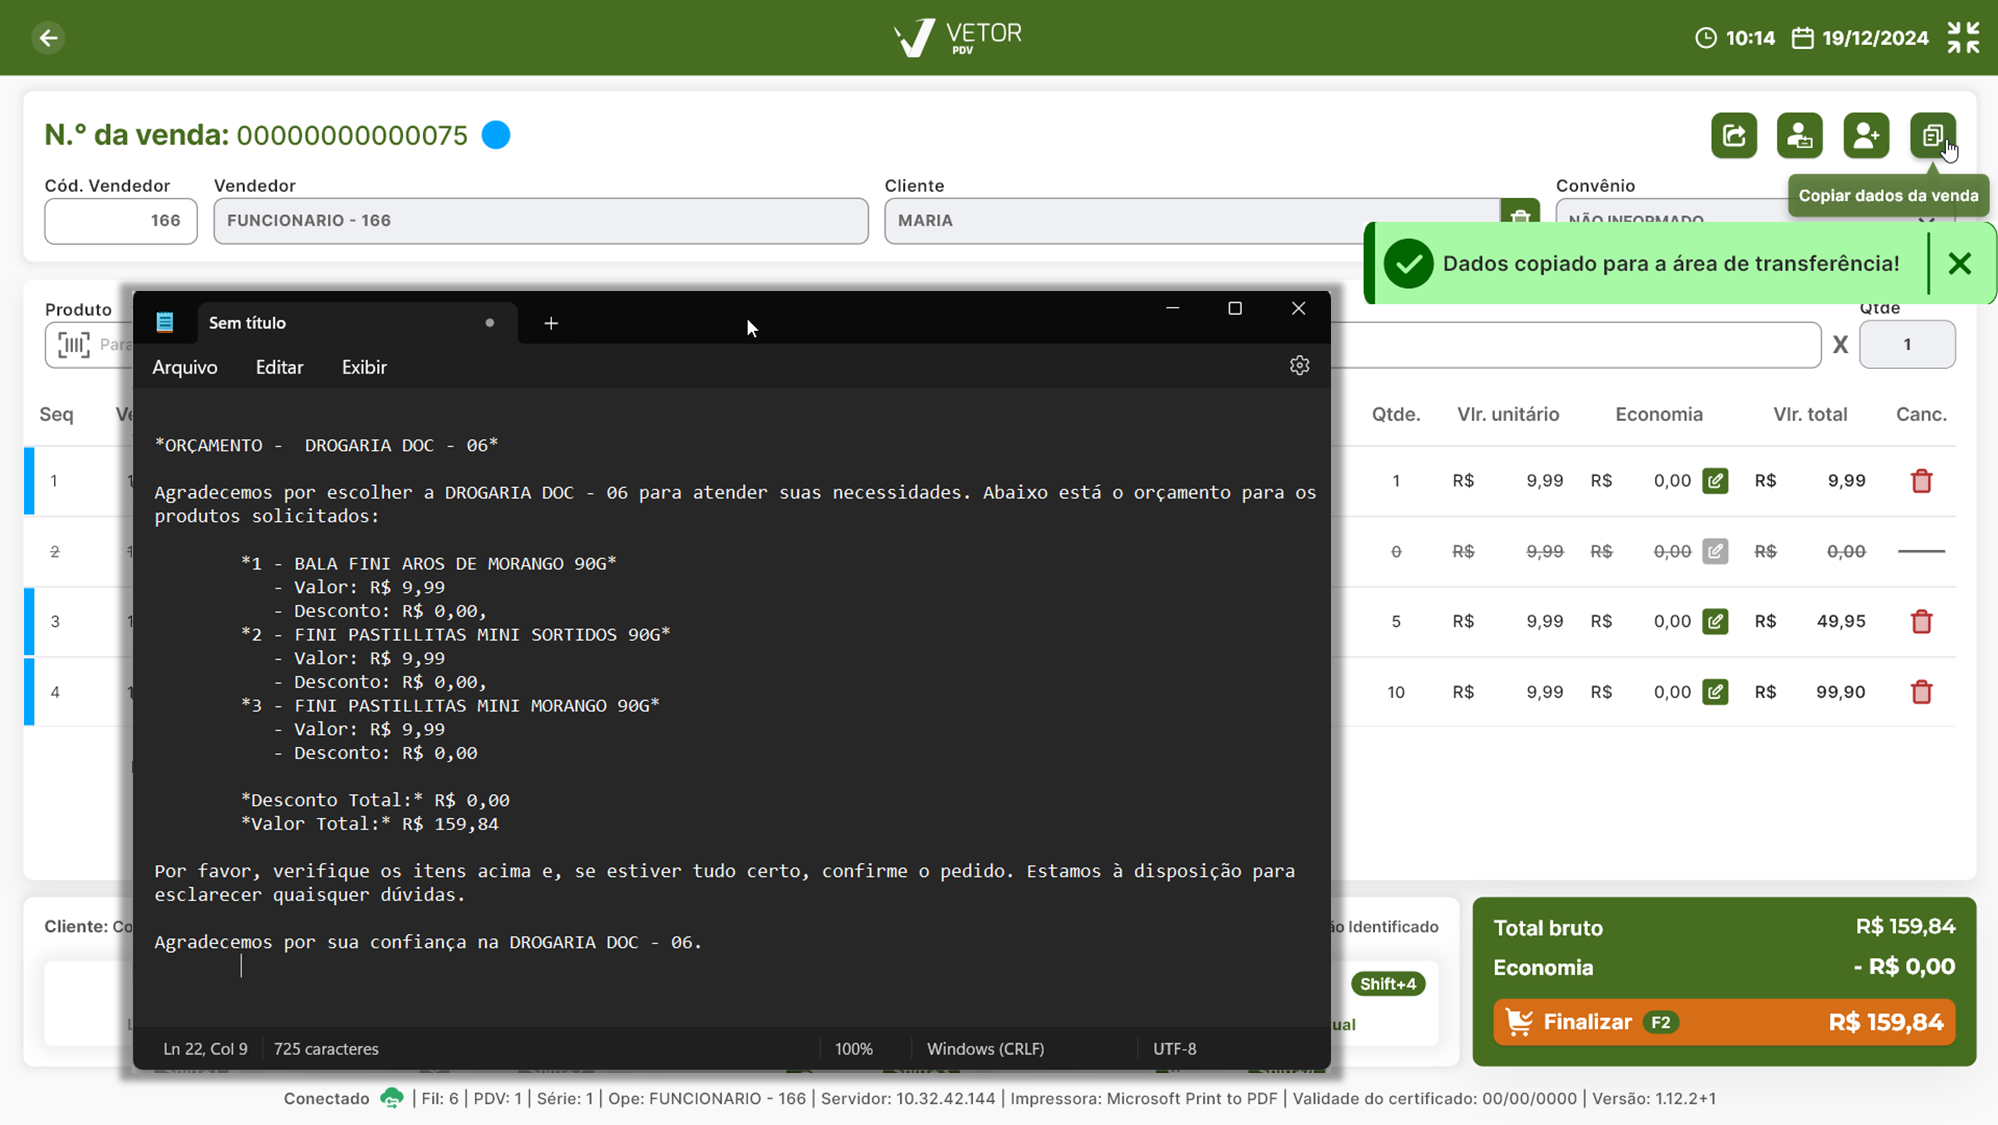Click the sale number 00000000000075
Screen dimensions: 1998x1125
[352, 135]
